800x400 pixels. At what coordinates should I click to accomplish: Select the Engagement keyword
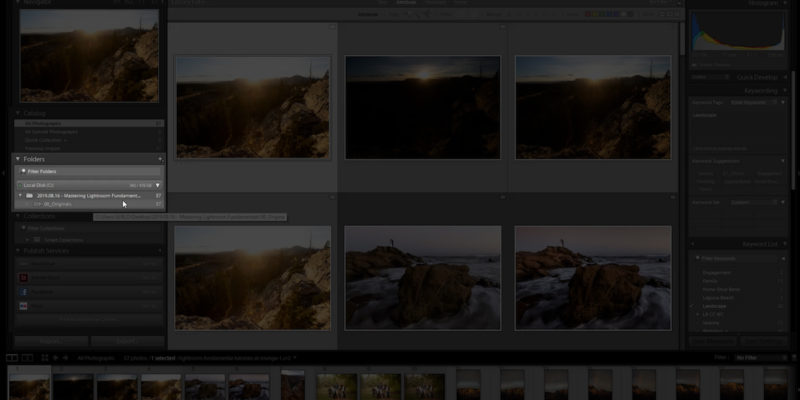[716, 273]
